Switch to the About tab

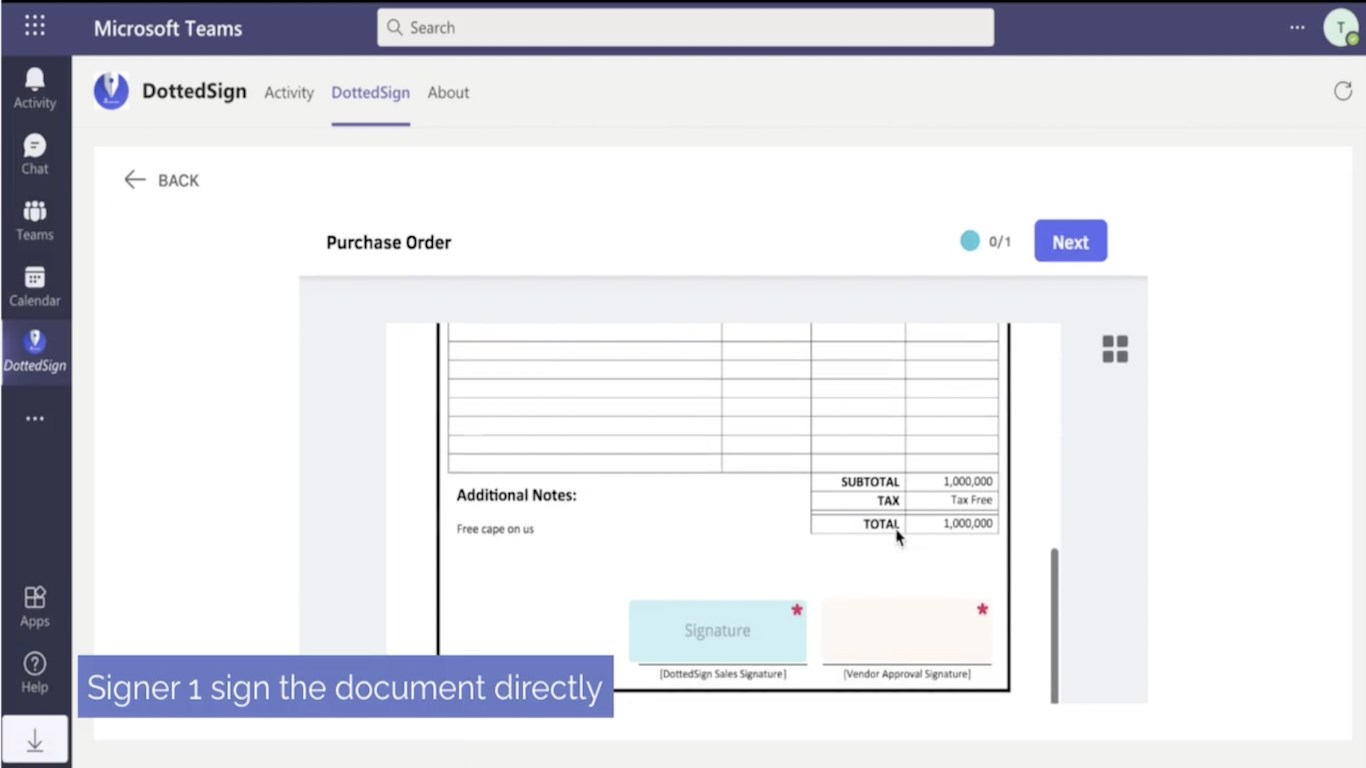(x=448, y=92)
